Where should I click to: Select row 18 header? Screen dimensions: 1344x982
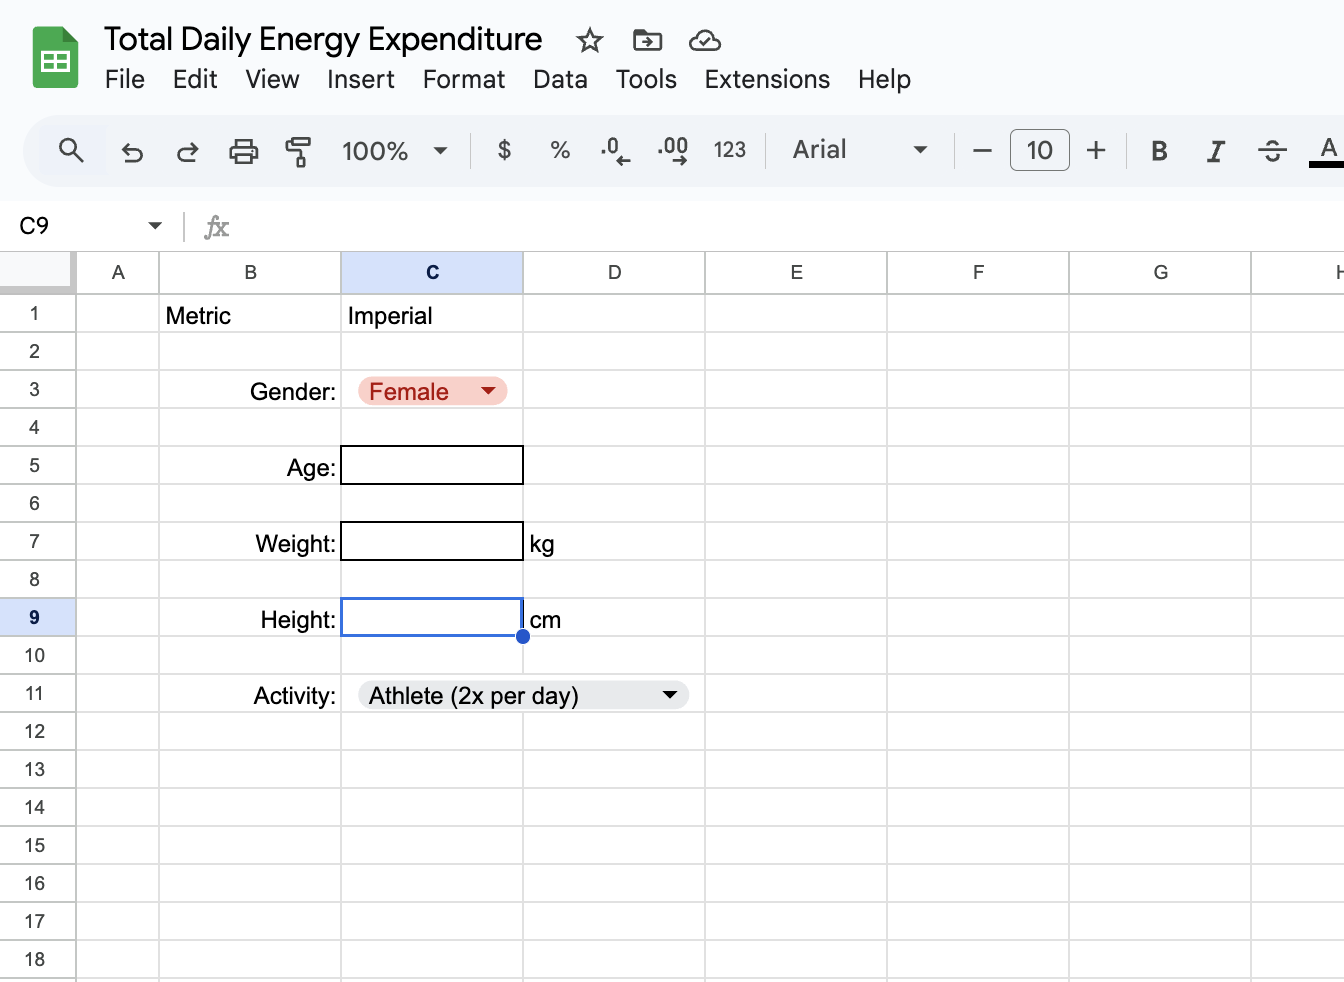click(x=37, y=960)
